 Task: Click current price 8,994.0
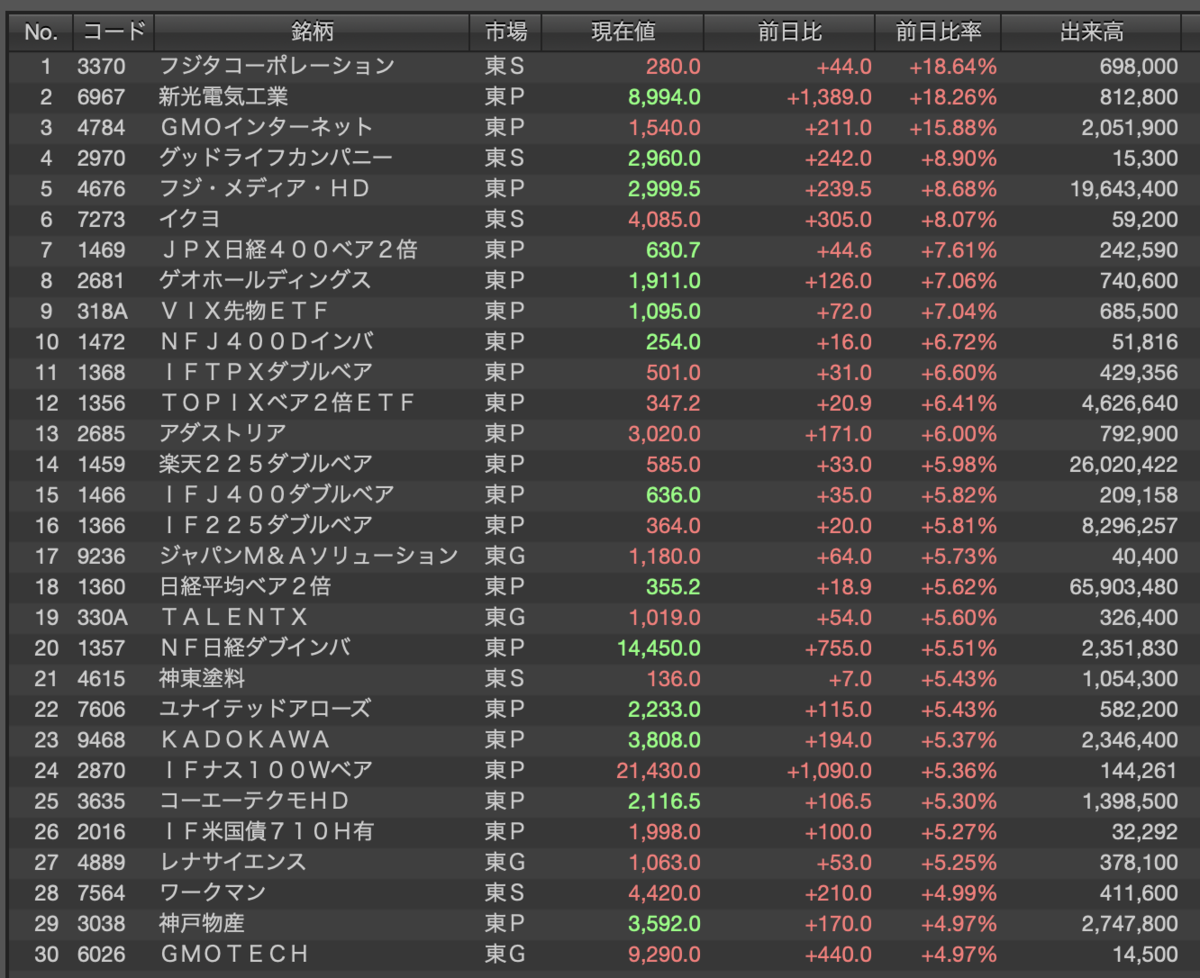click(x=664, y=97)
